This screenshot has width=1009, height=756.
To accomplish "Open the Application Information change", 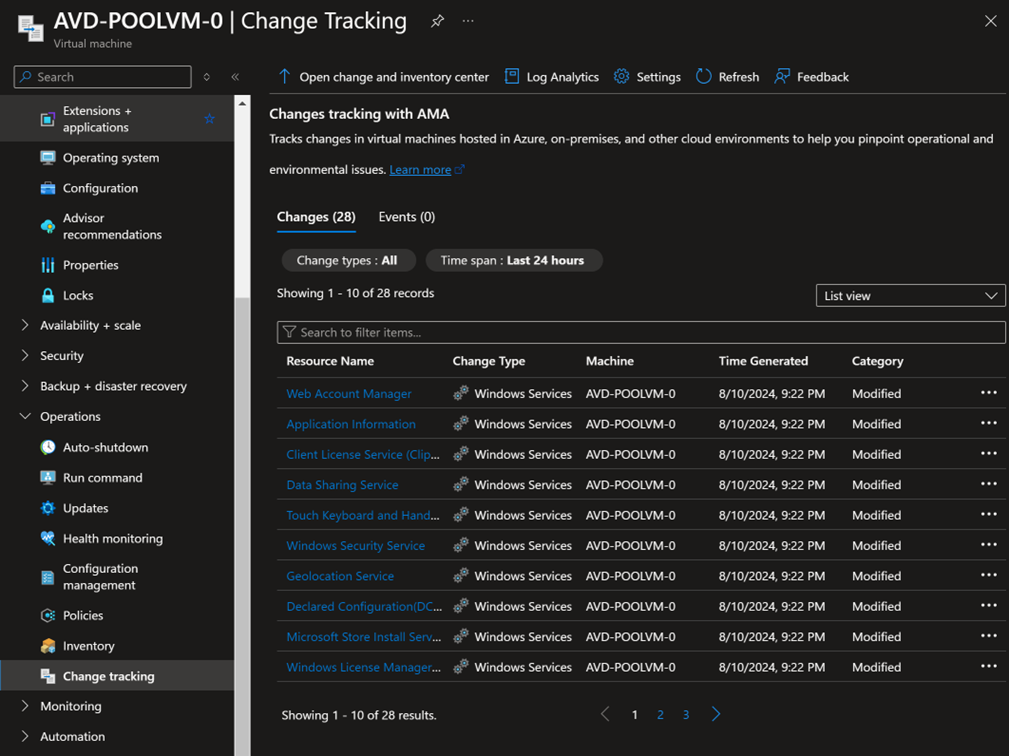I will (x=351, y=424).
